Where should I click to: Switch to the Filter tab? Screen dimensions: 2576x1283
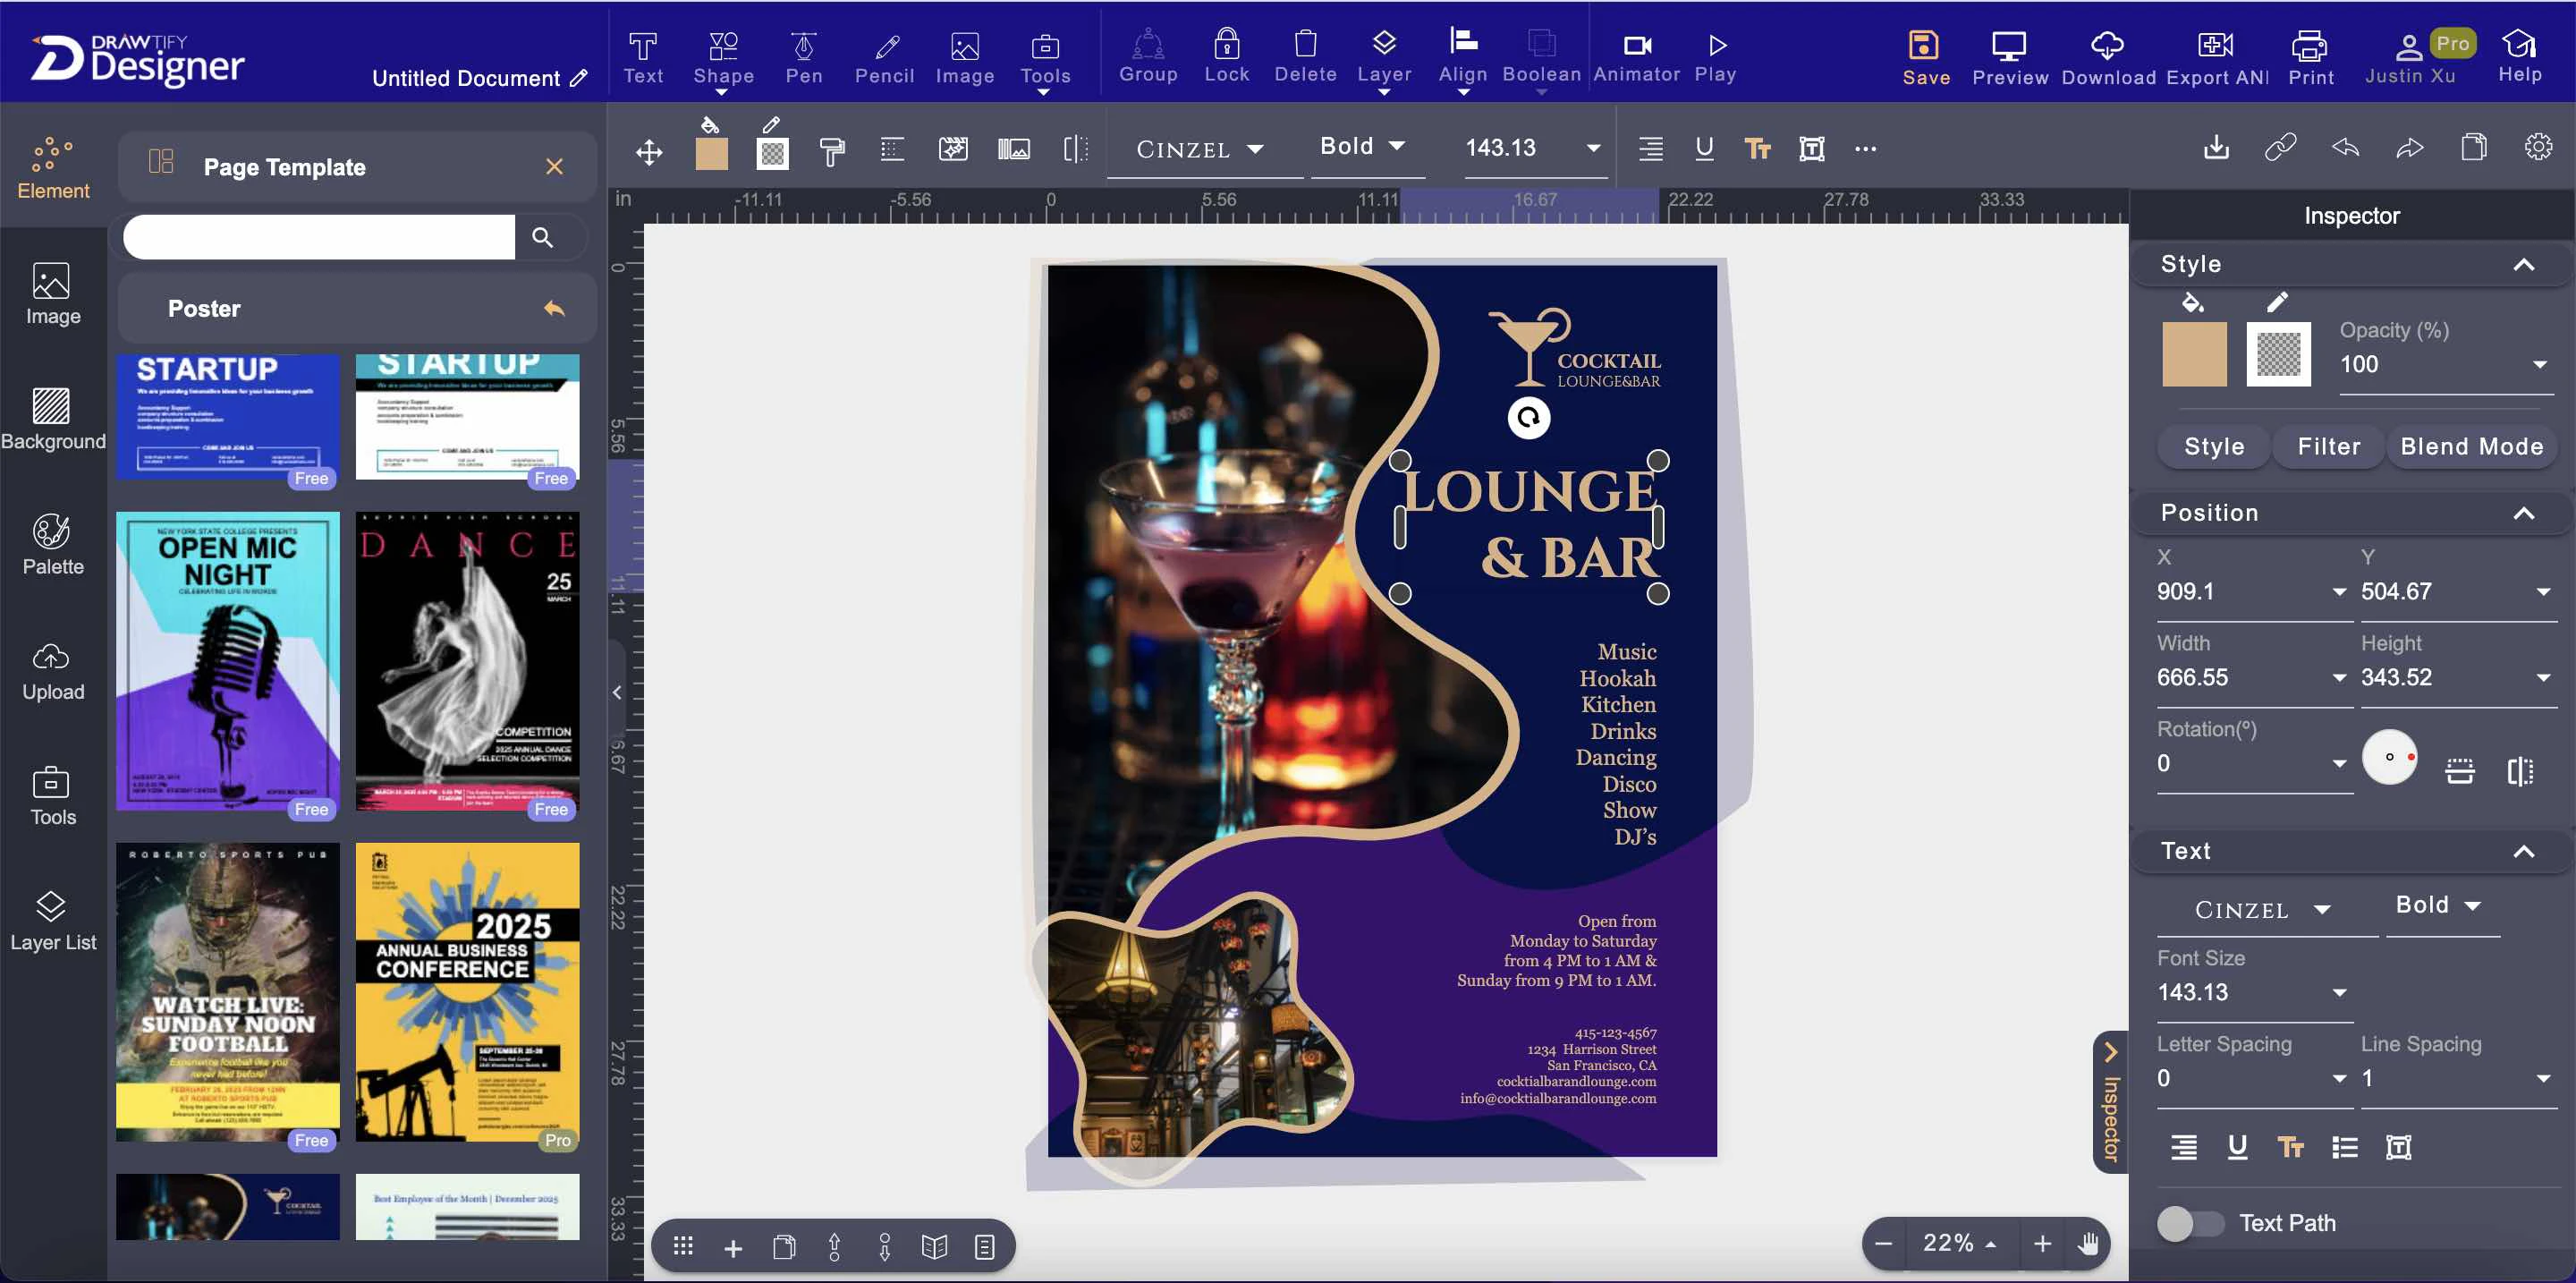tap(2327, 446)
